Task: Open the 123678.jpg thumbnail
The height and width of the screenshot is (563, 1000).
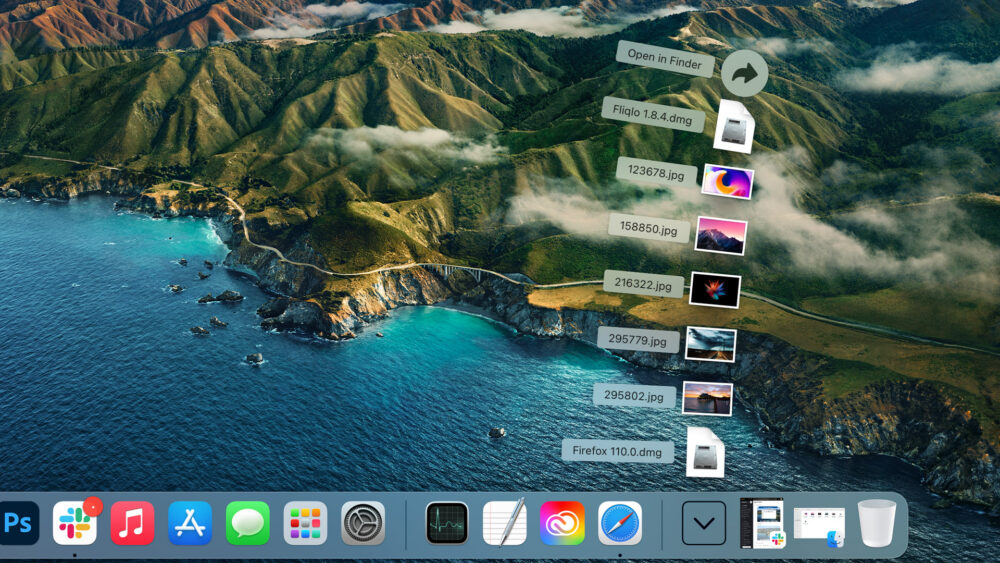Action: [x=727, y=181]
